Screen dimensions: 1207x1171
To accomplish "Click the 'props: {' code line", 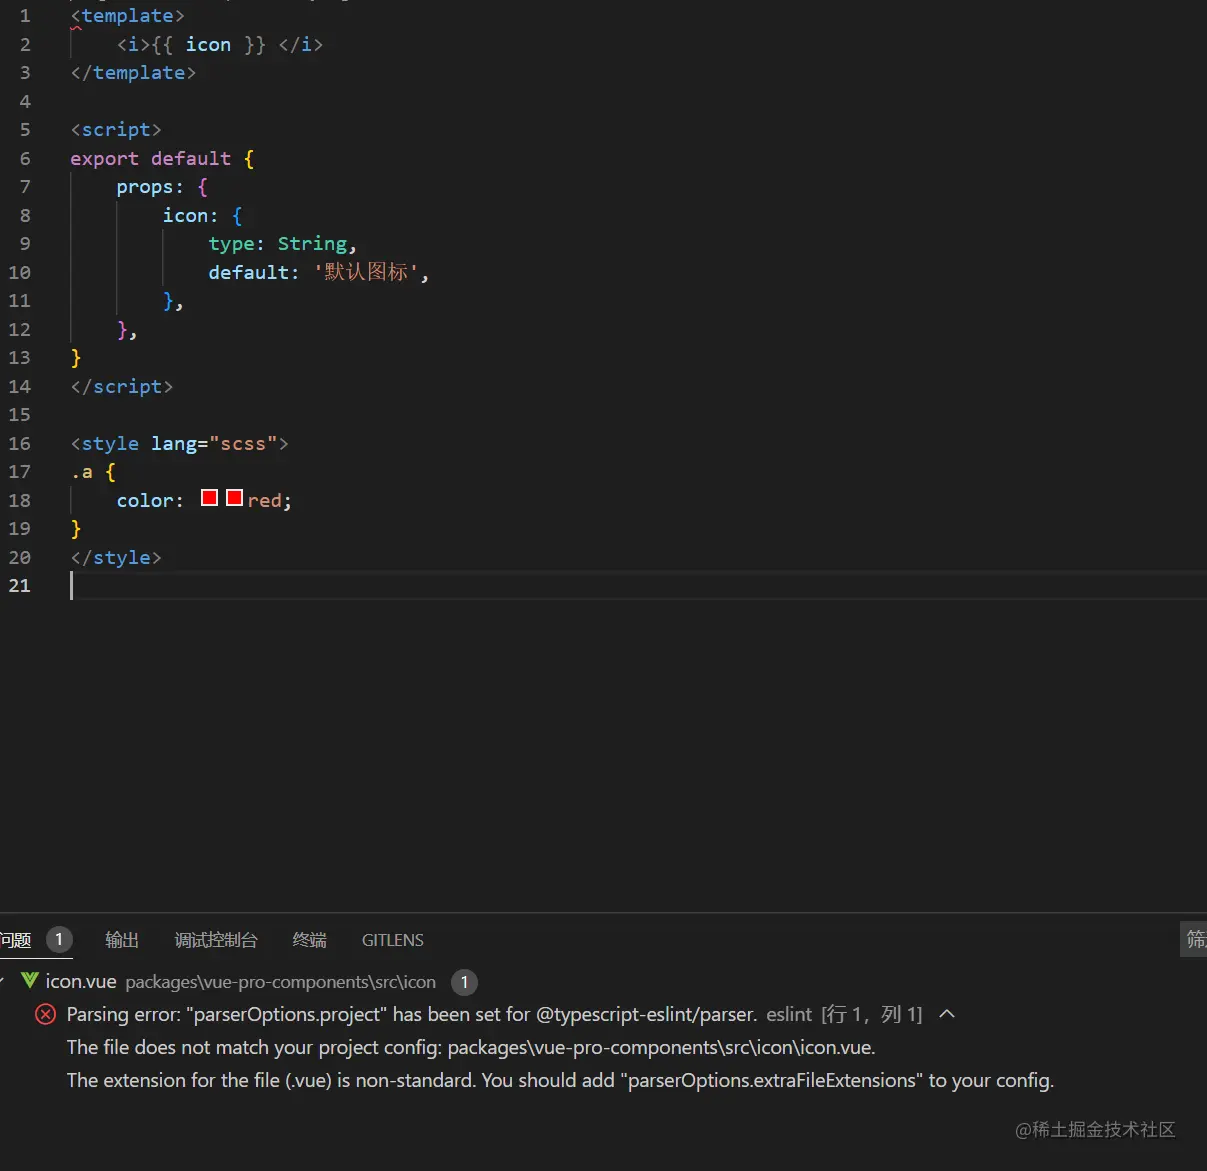I will (x=162, y=187).
